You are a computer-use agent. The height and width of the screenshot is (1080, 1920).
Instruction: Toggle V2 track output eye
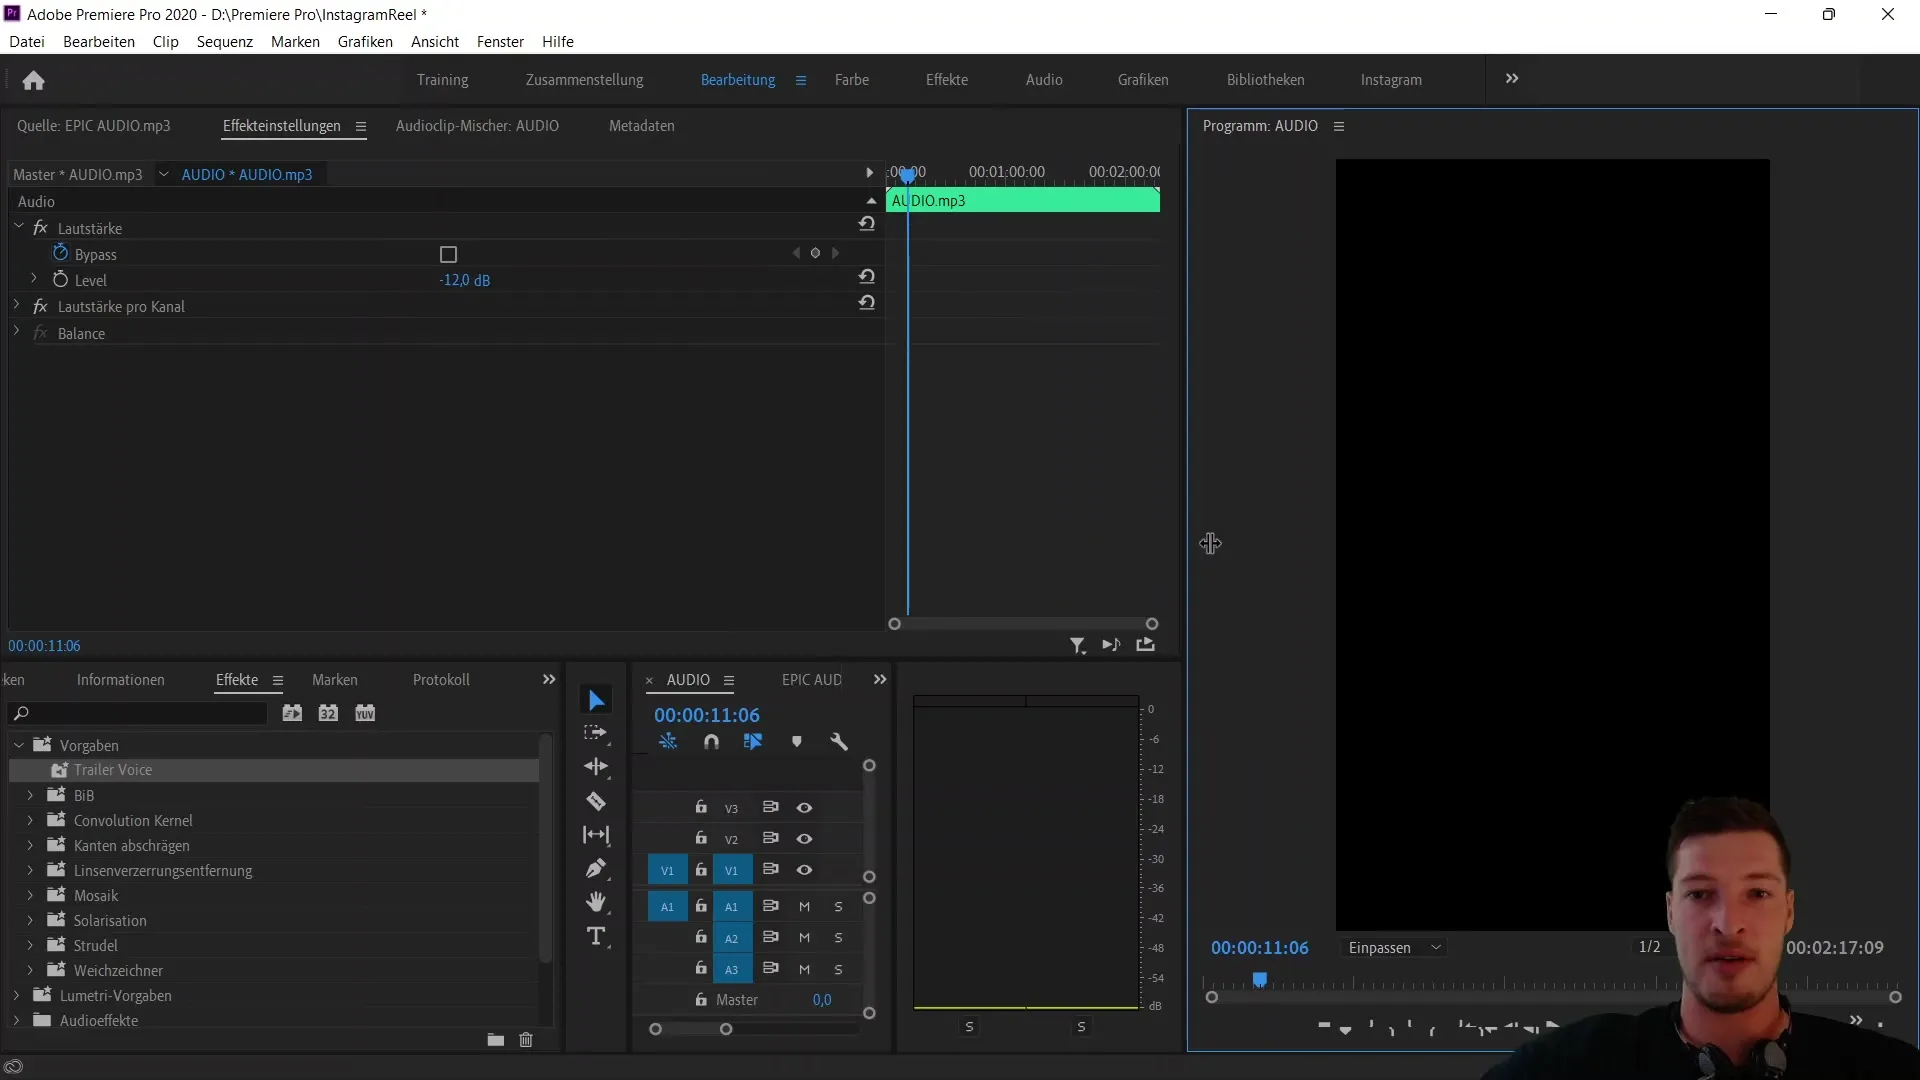pyautogui.click(x=804, y=839)
